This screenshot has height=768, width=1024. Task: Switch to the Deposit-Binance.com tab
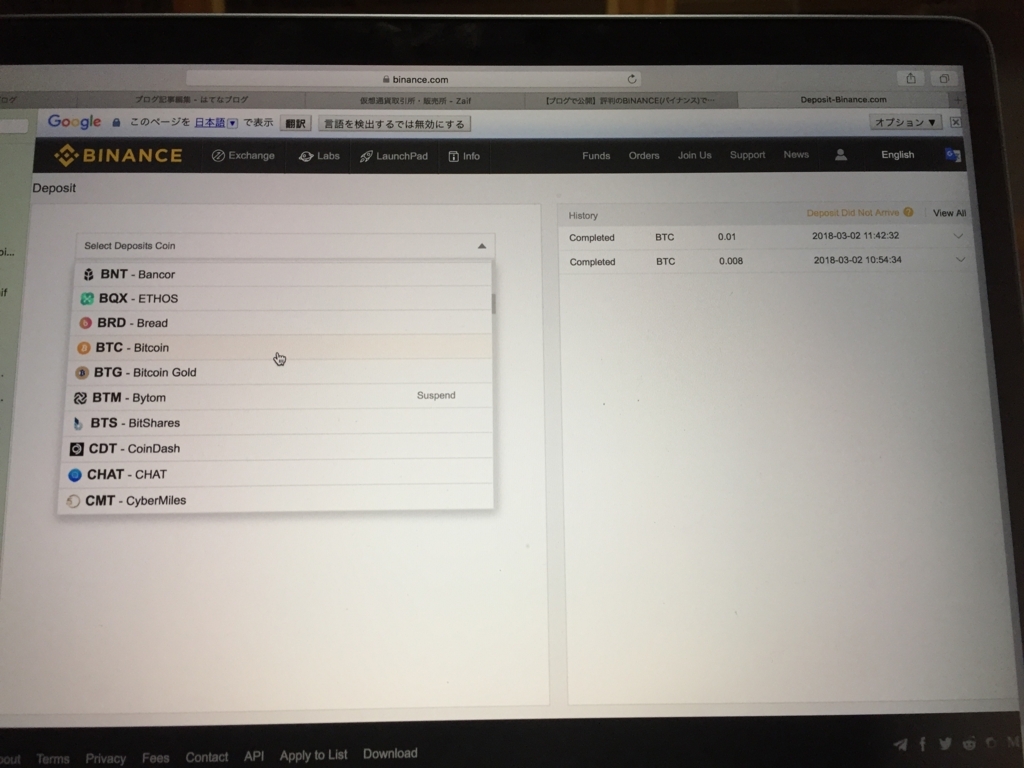tap(843, 99)
